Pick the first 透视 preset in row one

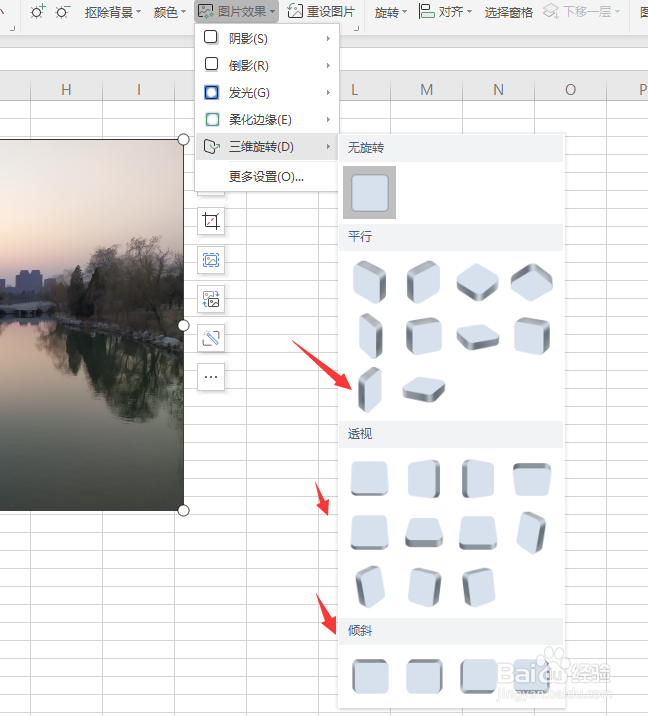pyautogui.click(x=369, y=478)
